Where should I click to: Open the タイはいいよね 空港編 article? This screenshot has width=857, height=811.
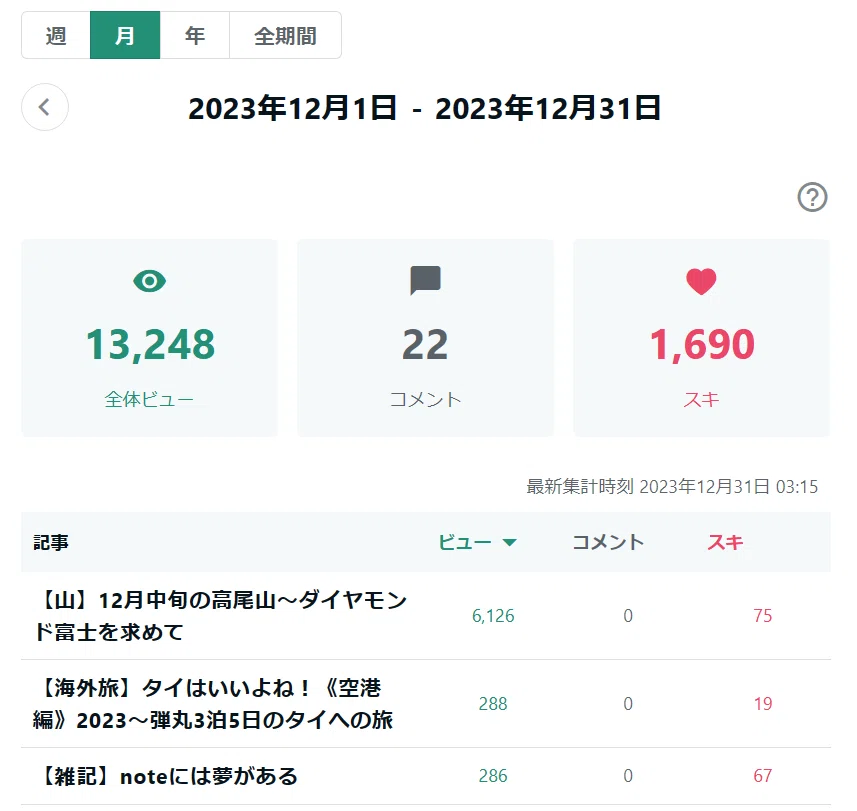pos(213,704)
